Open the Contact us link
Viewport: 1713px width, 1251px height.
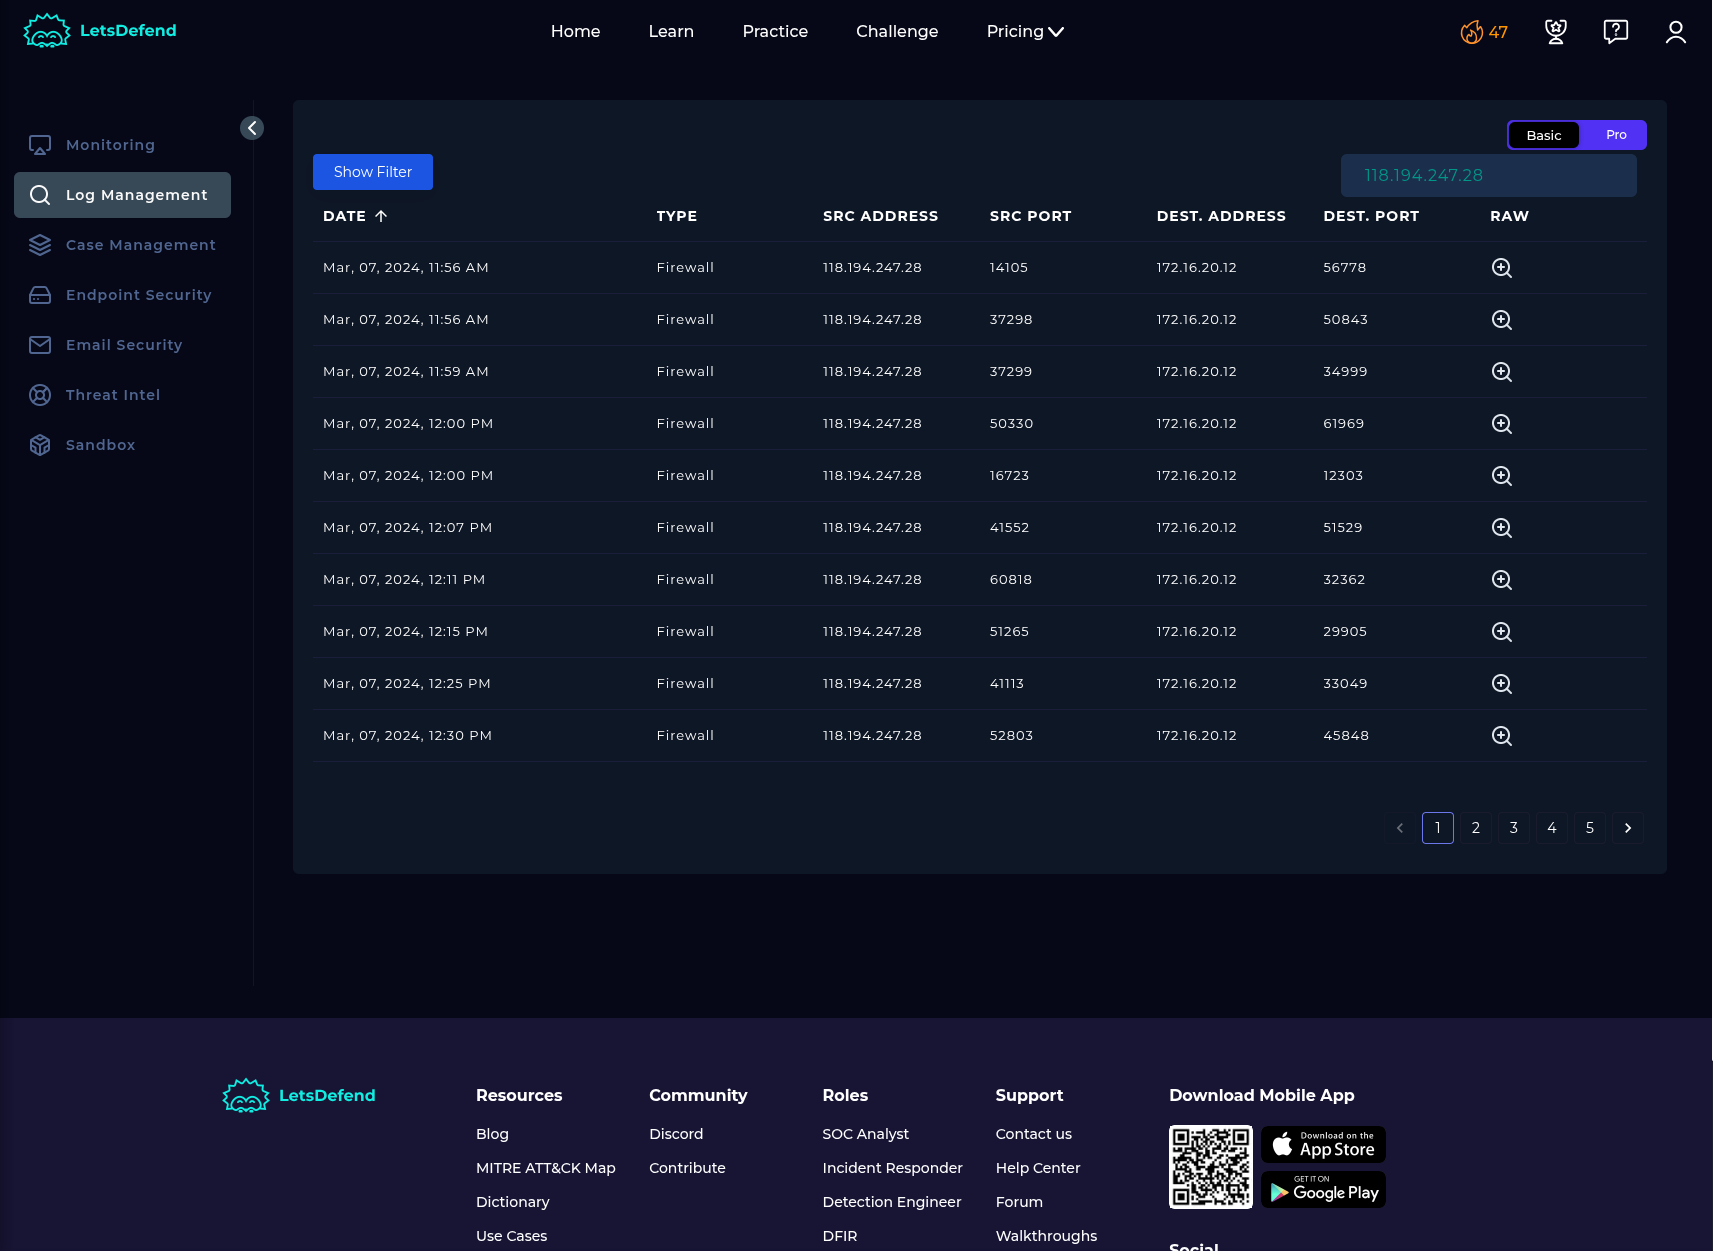tap(1034, 1134)
